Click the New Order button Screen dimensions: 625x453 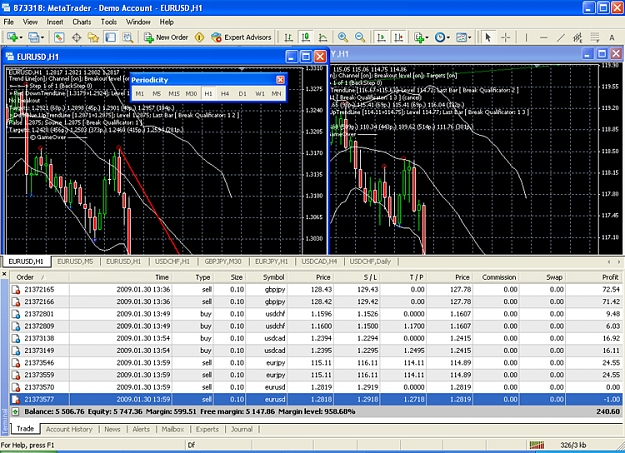click(166, 37)
